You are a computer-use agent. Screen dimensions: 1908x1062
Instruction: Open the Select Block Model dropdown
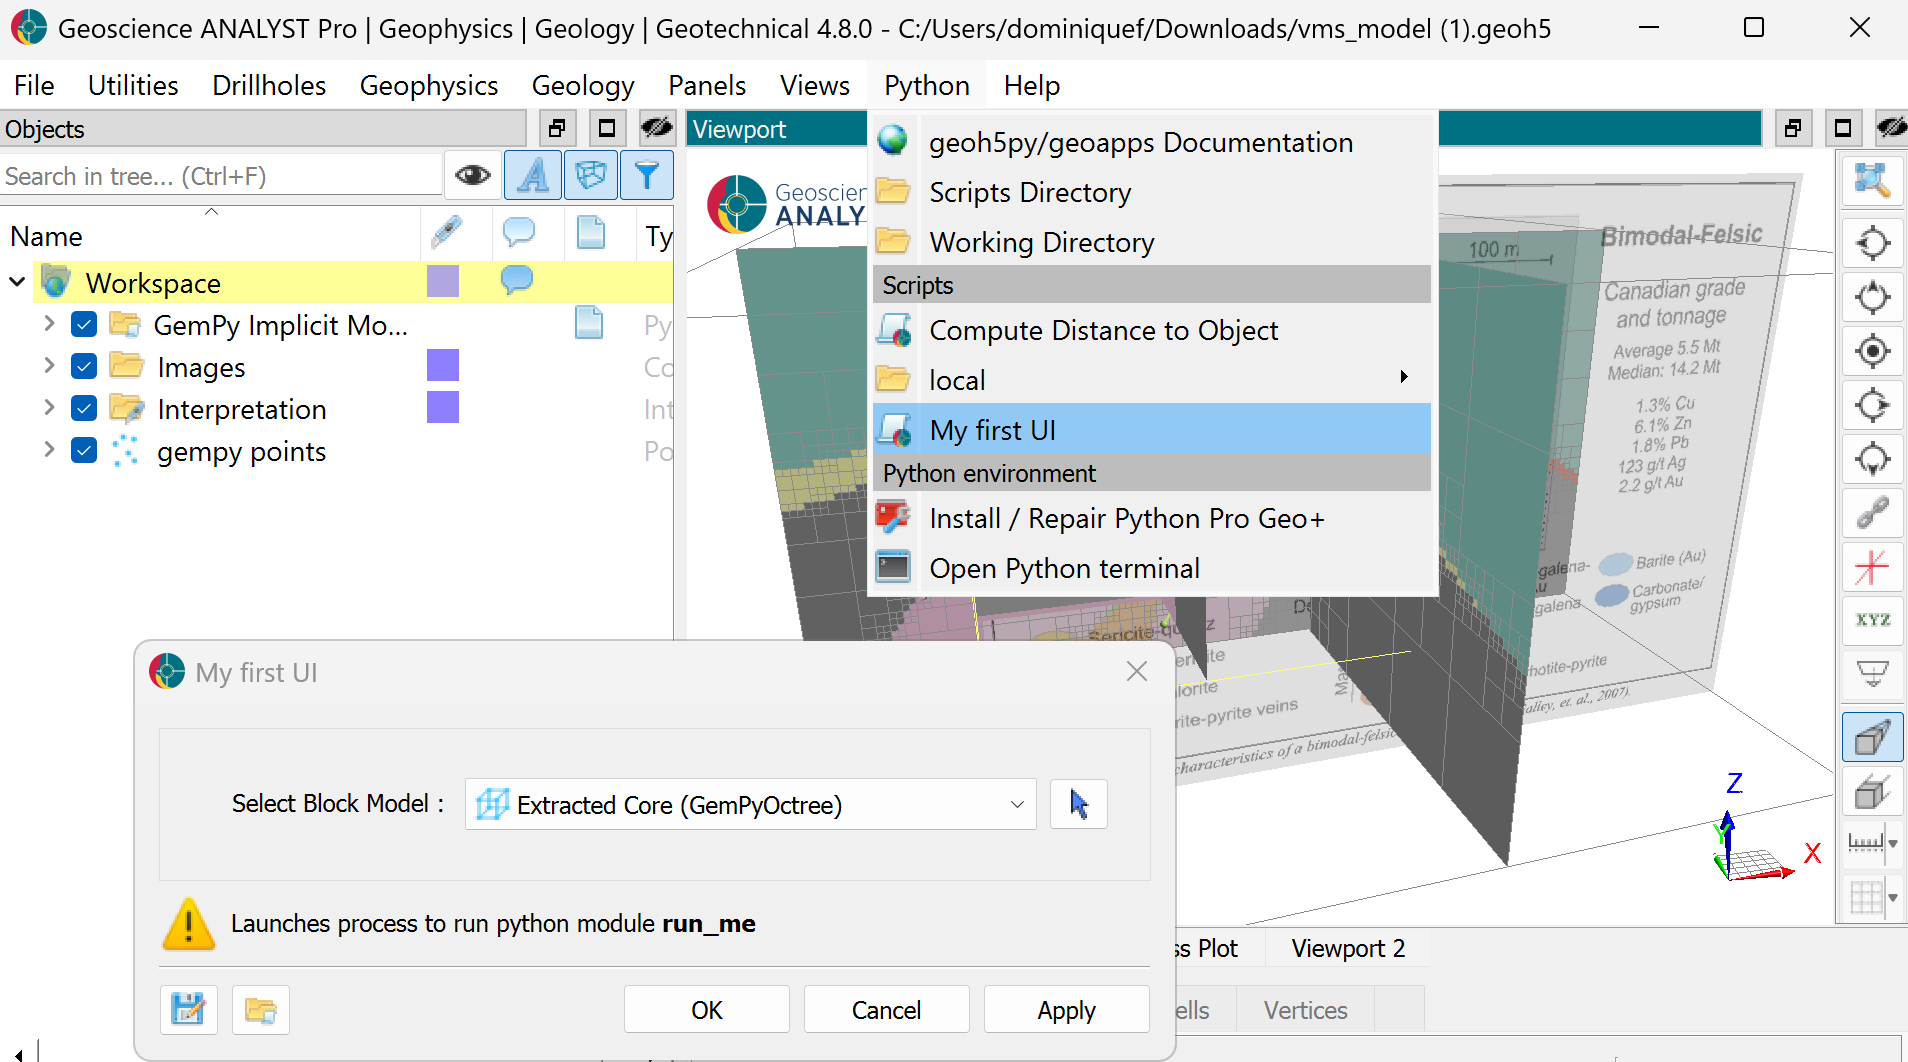pyautogui.click(x=751, y=804)
